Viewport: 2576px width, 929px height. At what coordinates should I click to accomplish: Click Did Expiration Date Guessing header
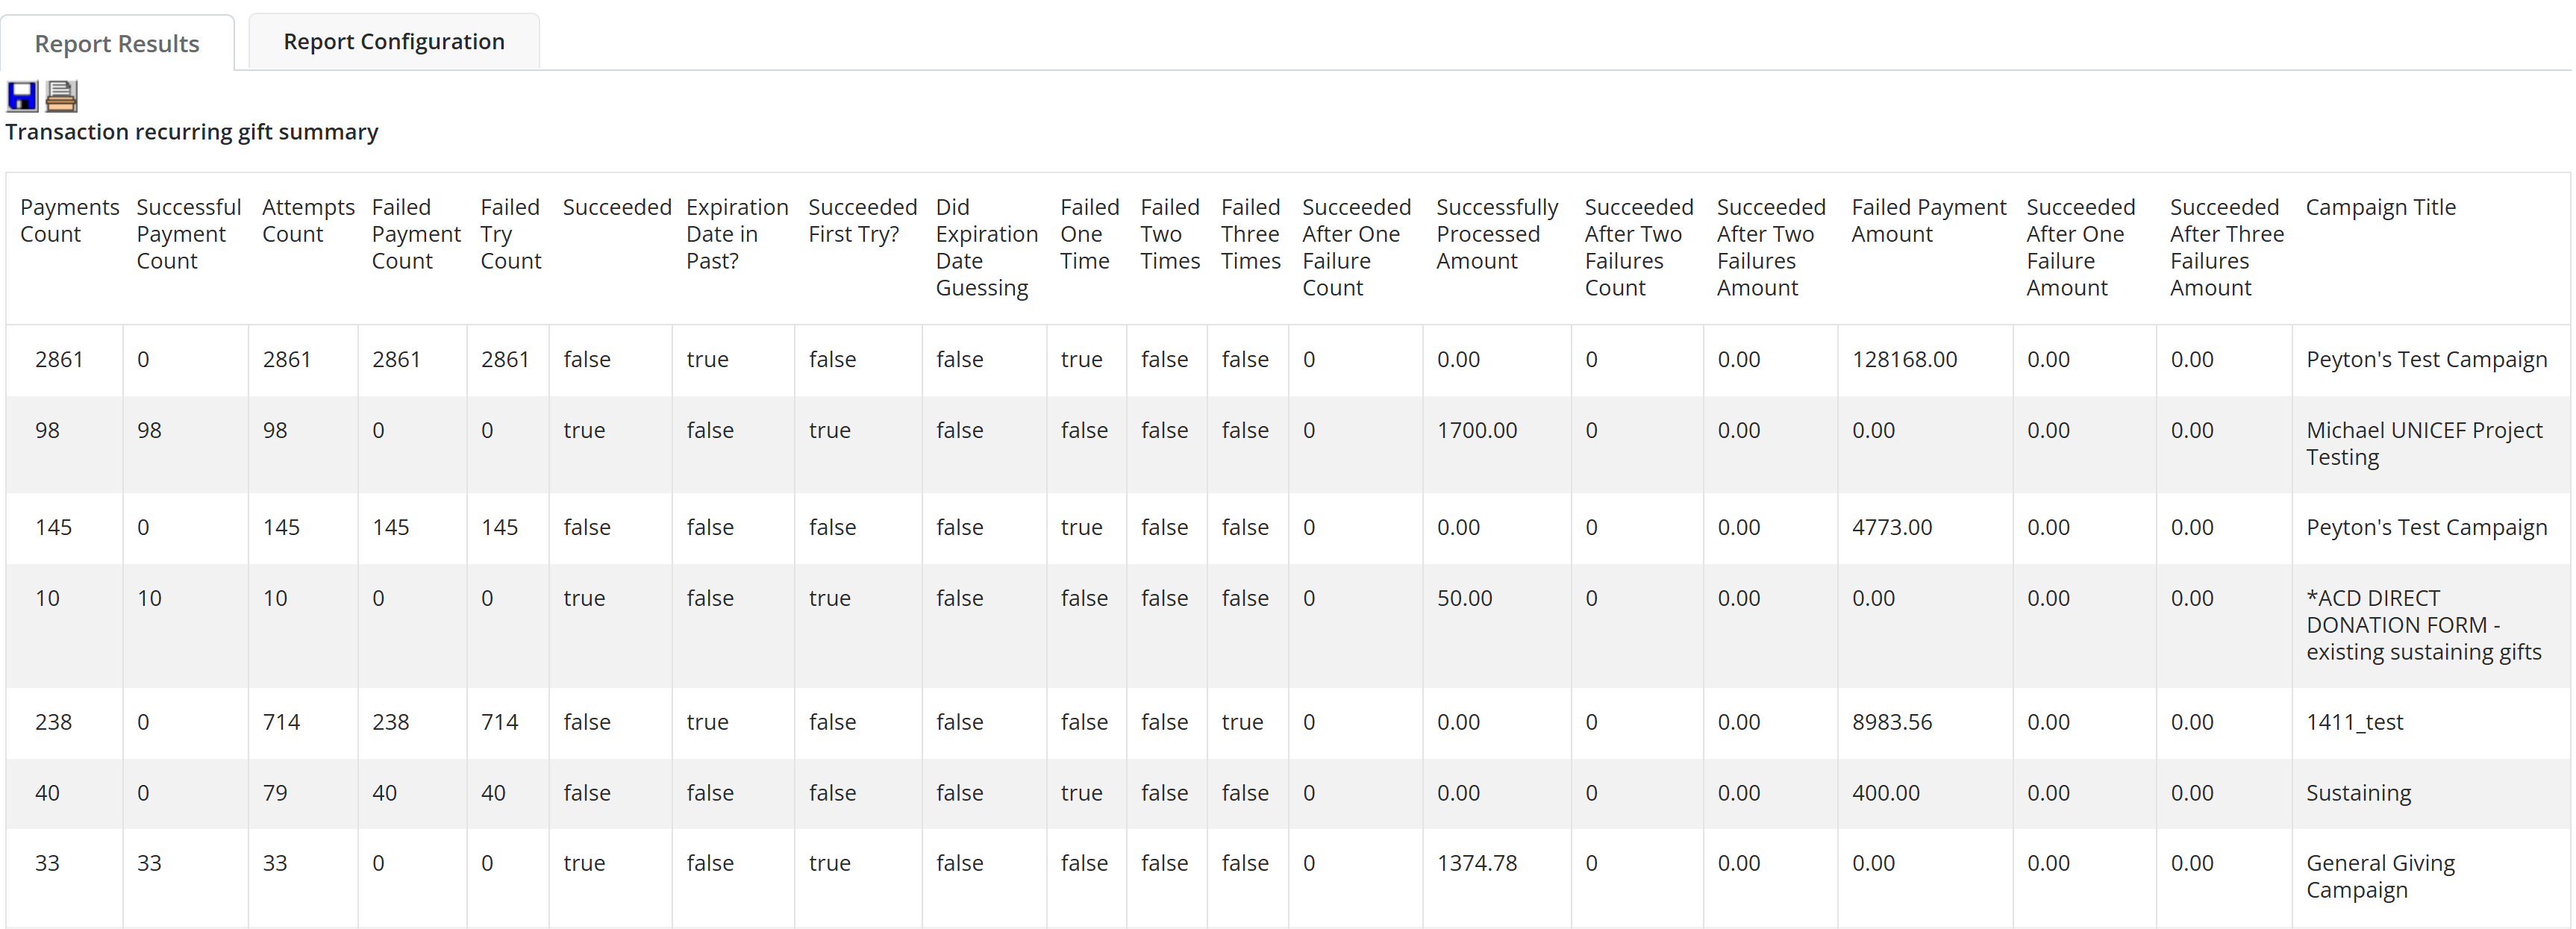coord(986,247)
